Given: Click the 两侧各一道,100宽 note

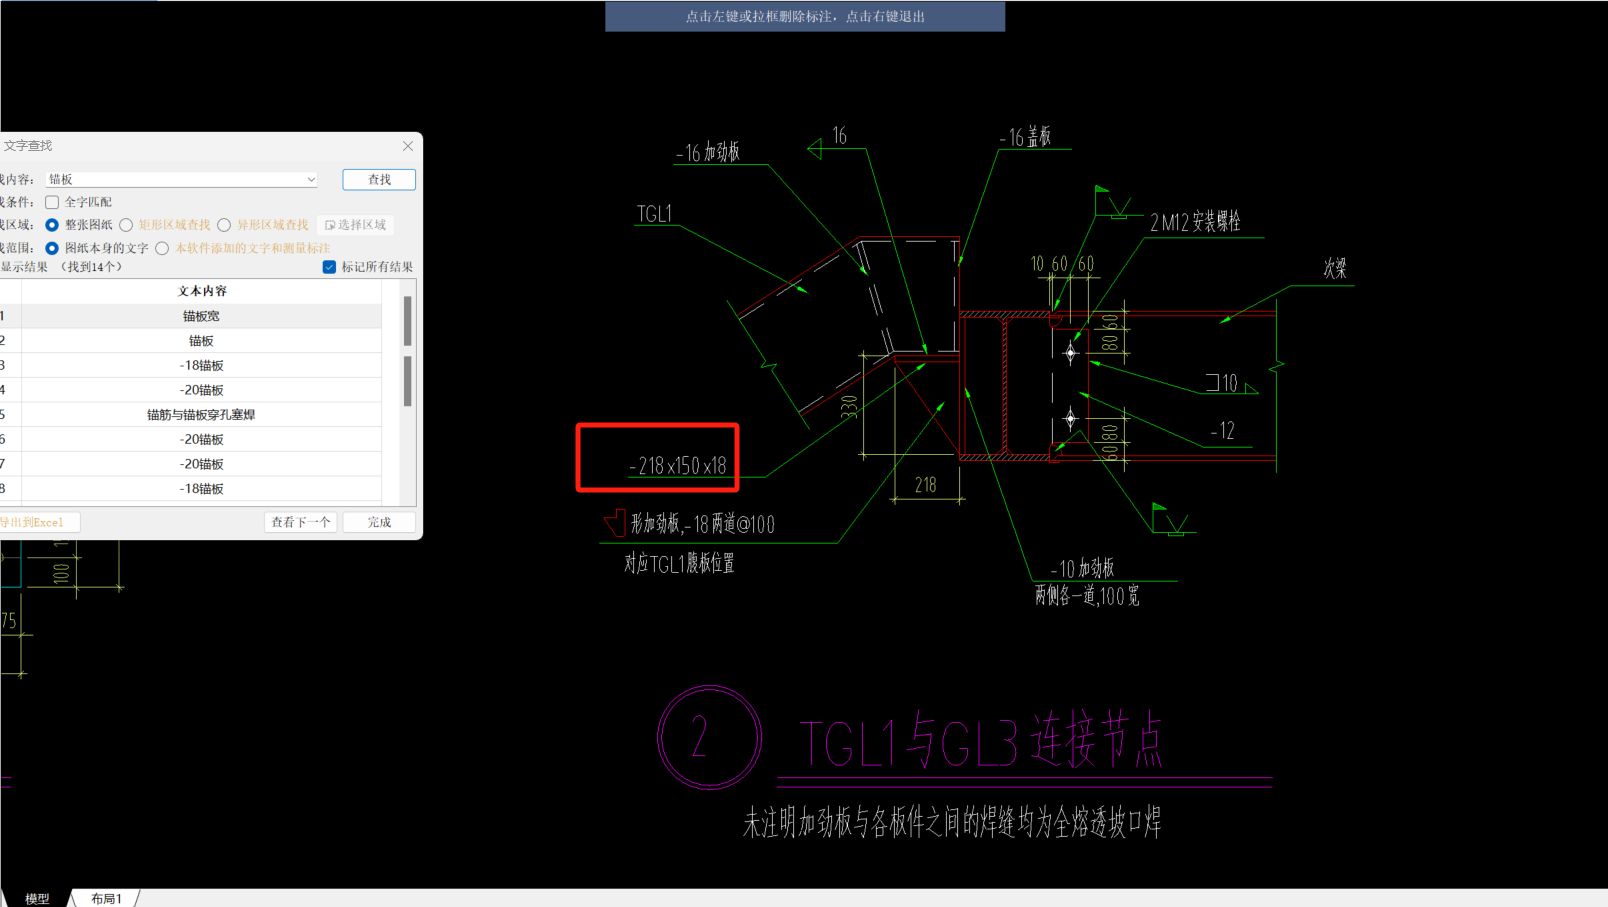Looking at the screenshot, I should click(x=1086, y=596).
